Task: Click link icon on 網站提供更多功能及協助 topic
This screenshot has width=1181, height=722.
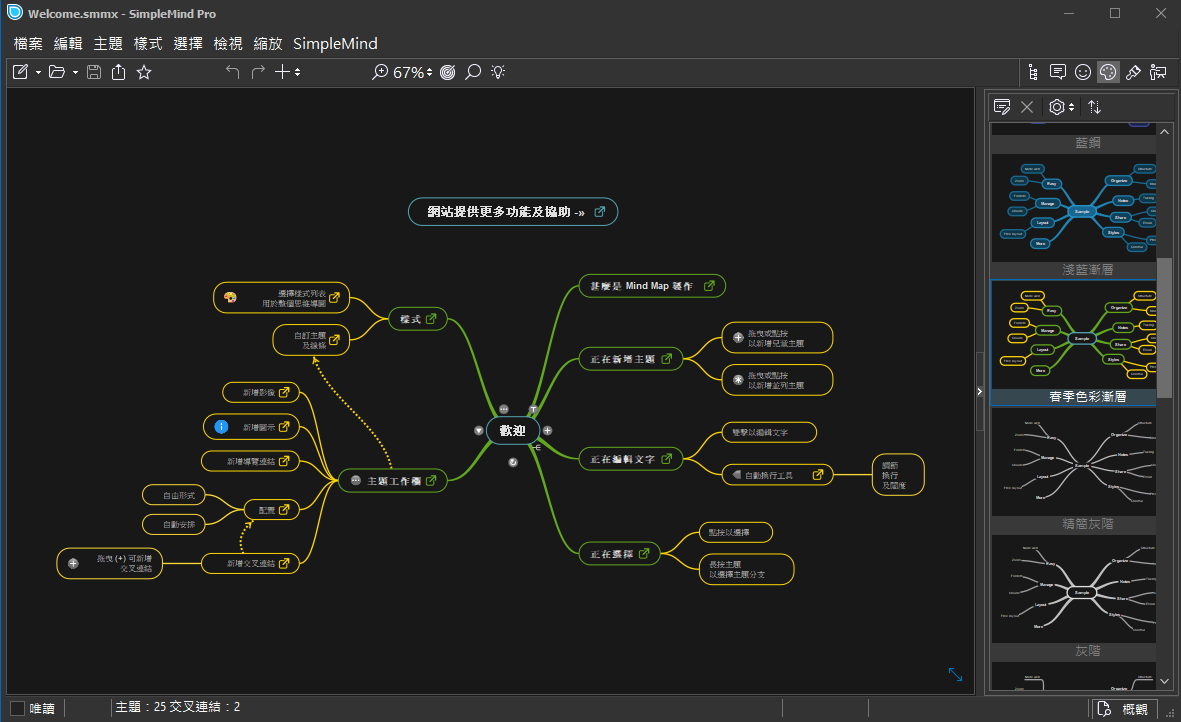Action: (600, 212)
